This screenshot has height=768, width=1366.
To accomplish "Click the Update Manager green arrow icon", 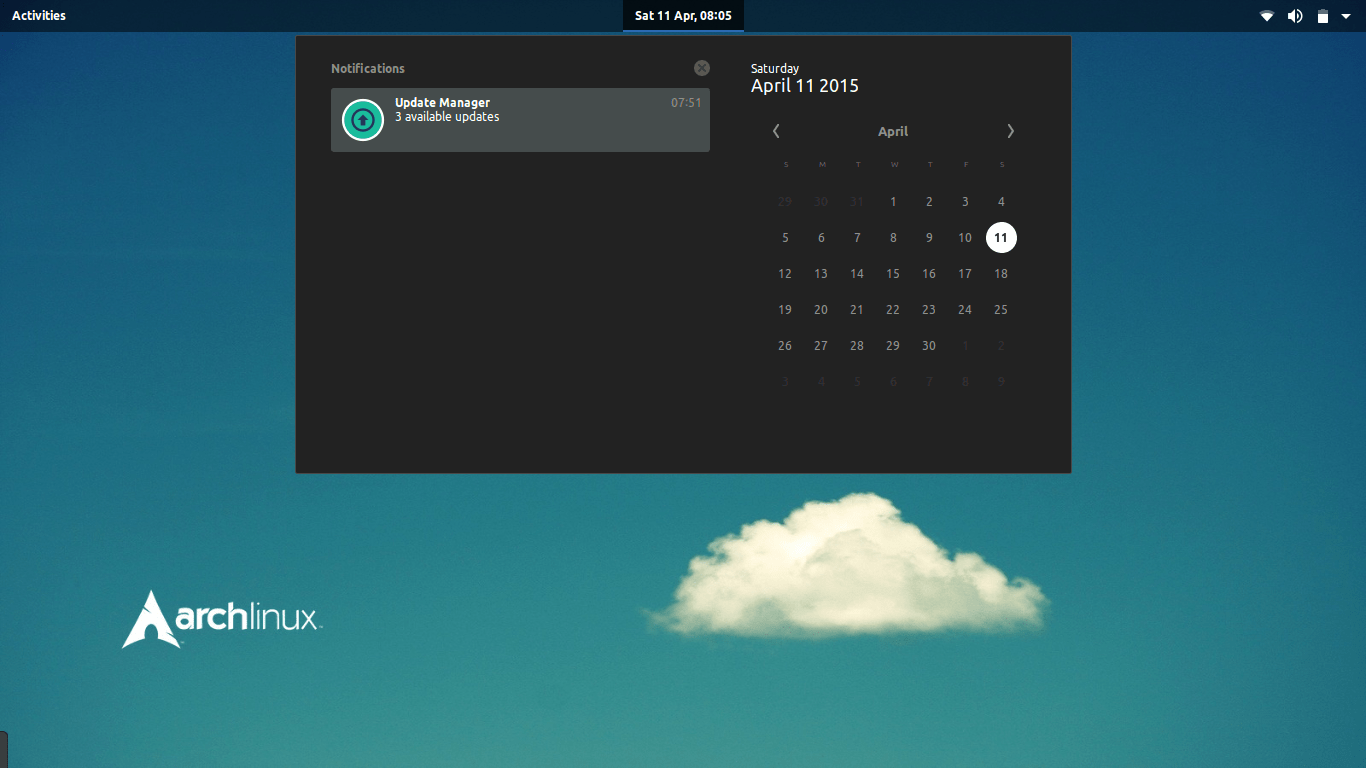I will [362, 119].
